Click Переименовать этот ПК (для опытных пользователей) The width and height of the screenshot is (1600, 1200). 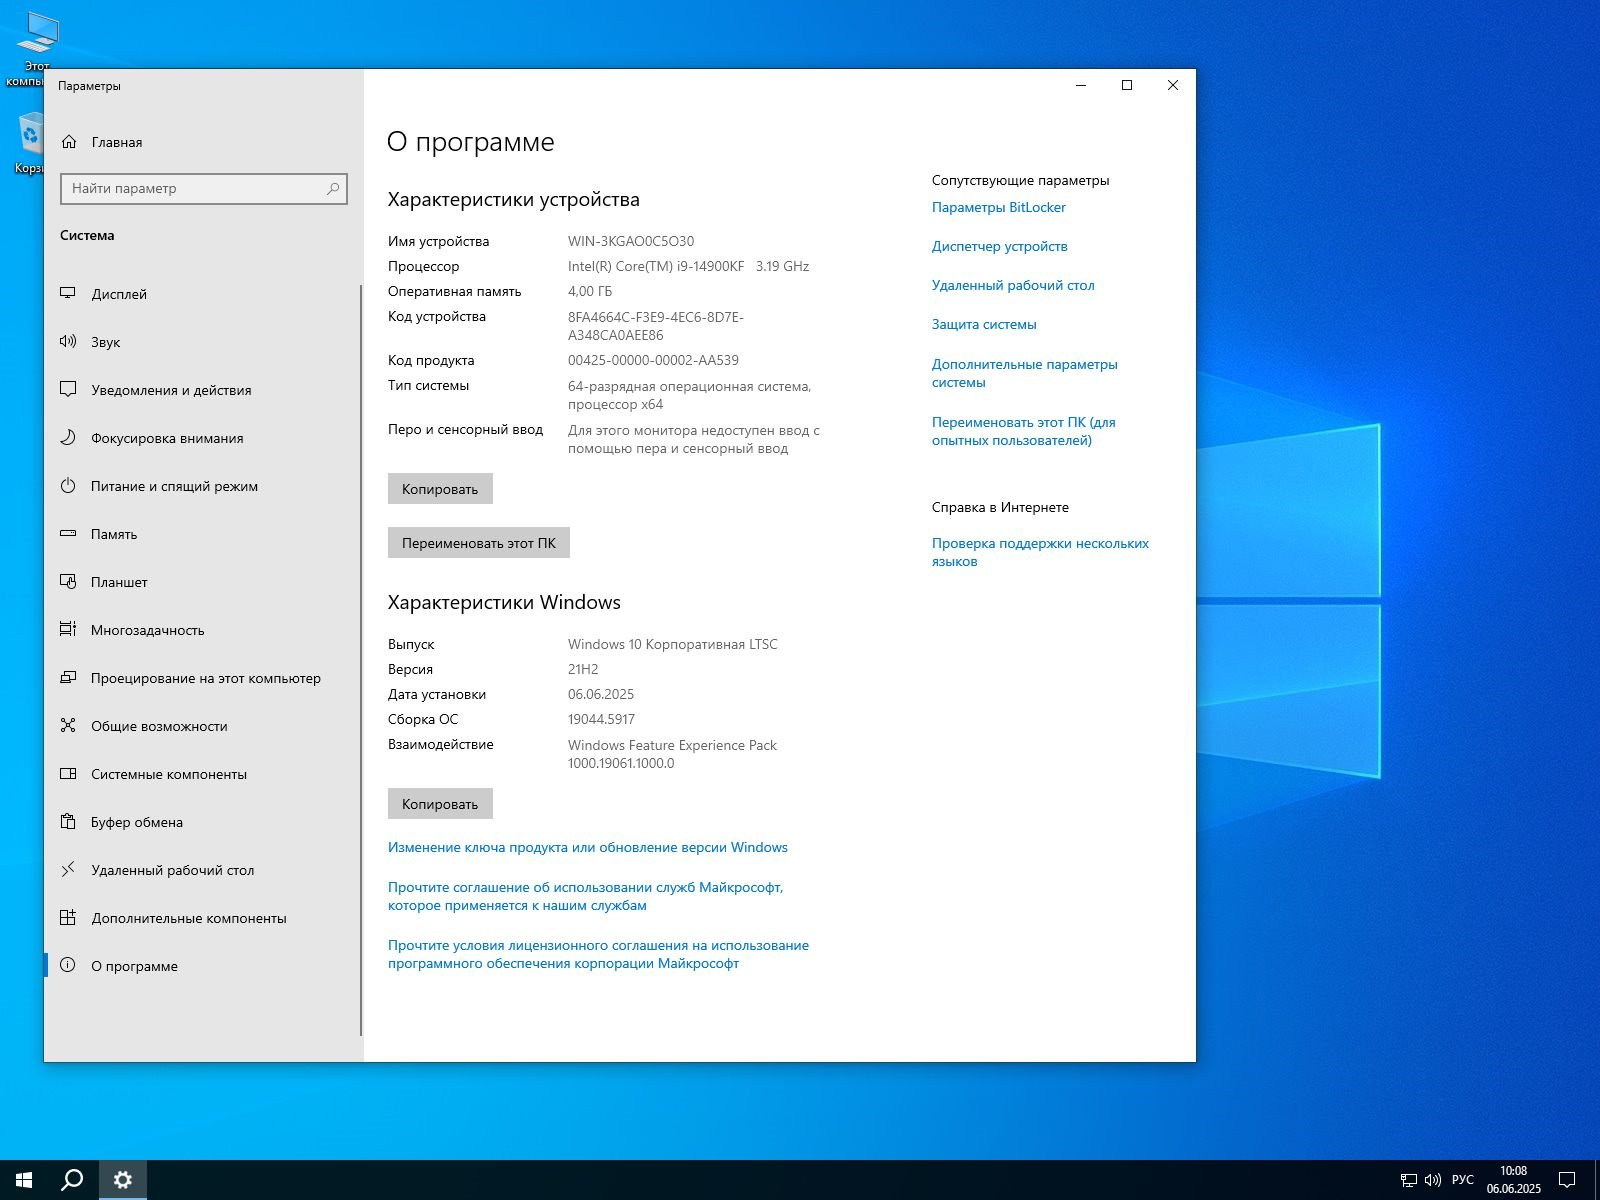pos(1024,431)
